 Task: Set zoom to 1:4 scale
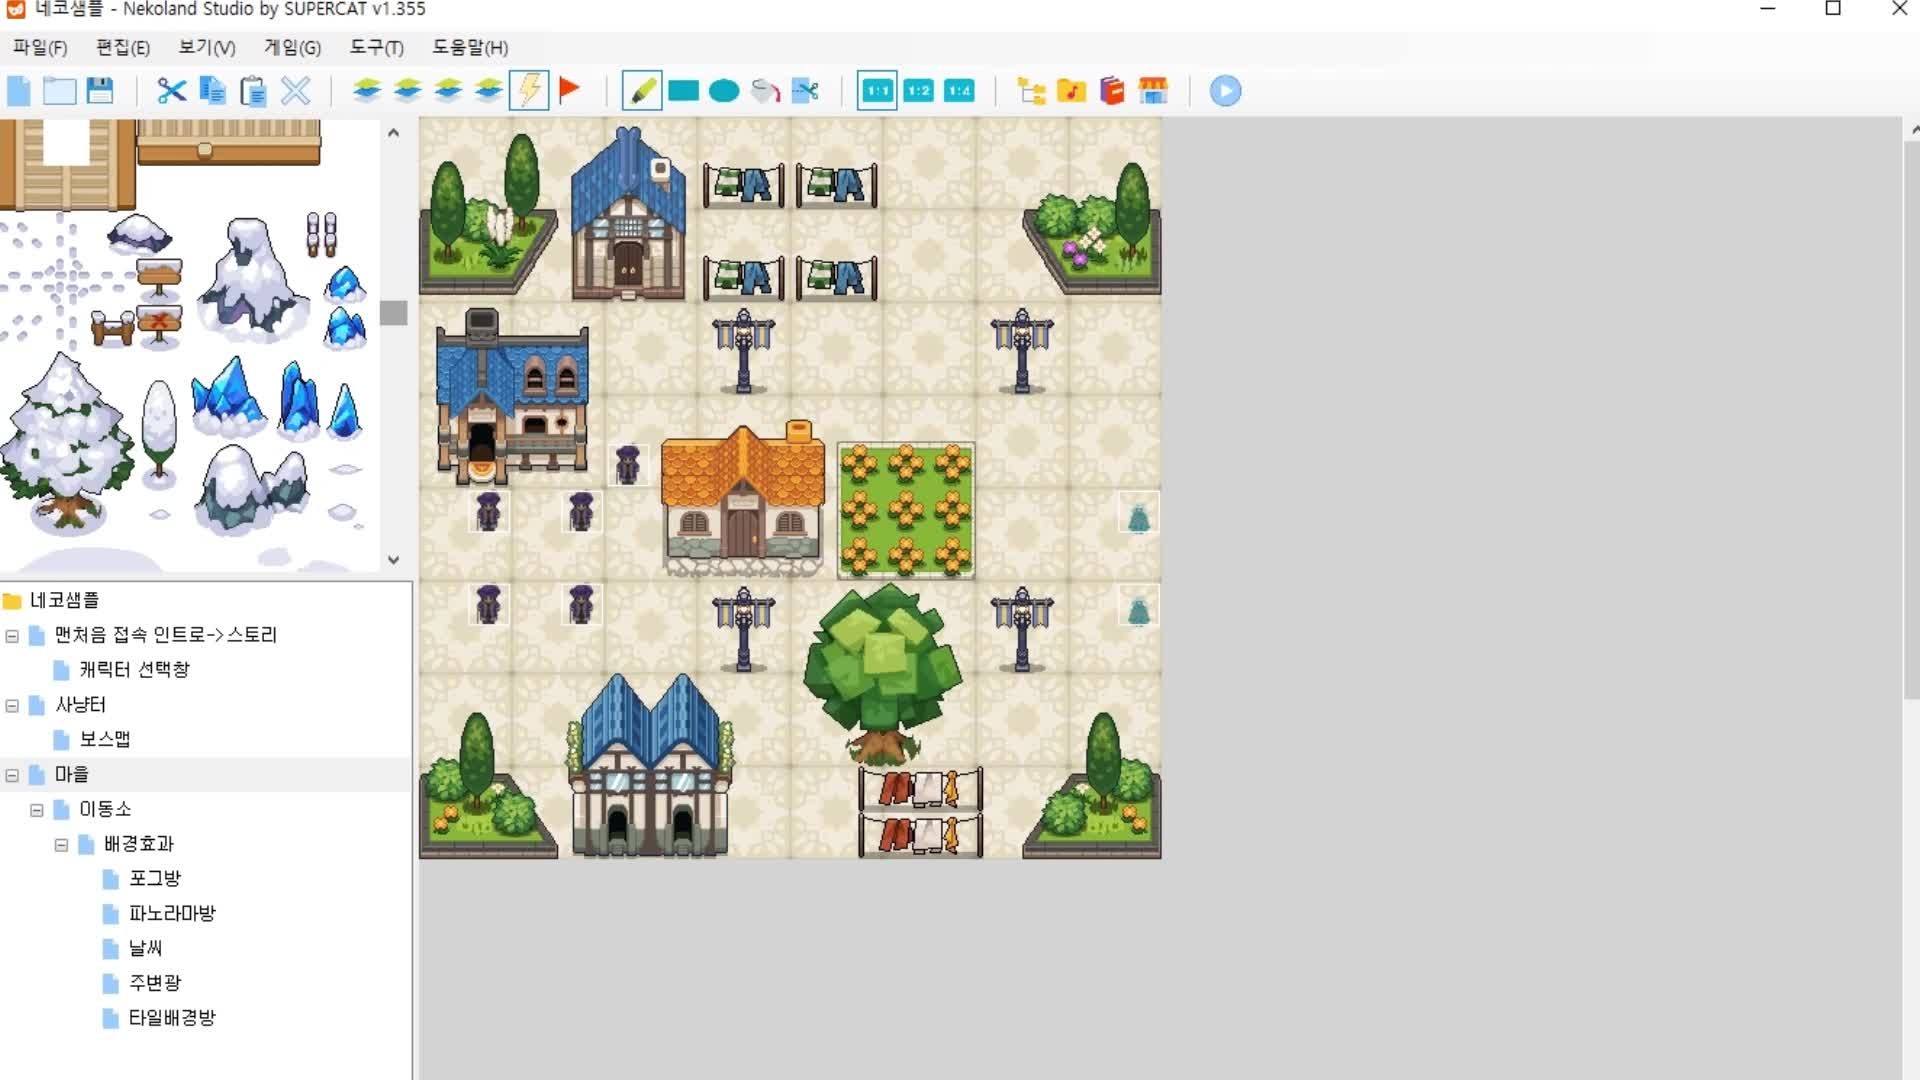point(959,91)
